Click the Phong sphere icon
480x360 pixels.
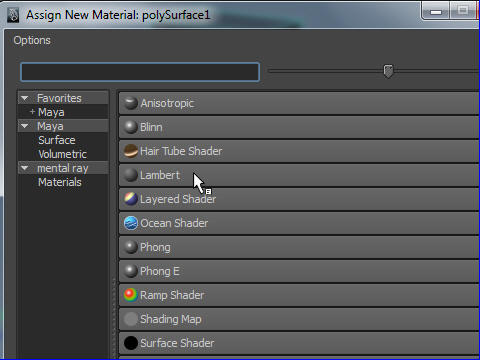coord(131,247)
